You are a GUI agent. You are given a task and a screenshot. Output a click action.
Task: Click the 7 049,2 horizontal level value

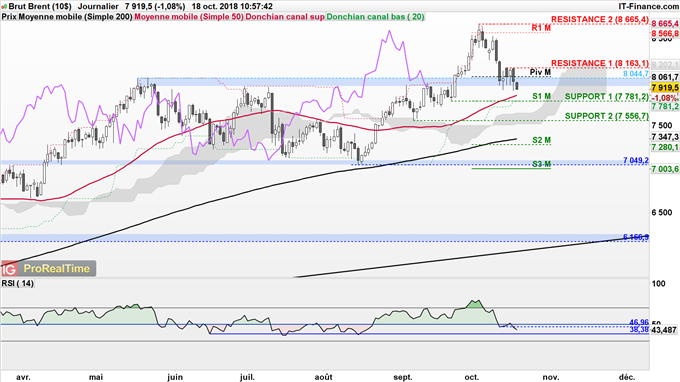tap(636, 160)
